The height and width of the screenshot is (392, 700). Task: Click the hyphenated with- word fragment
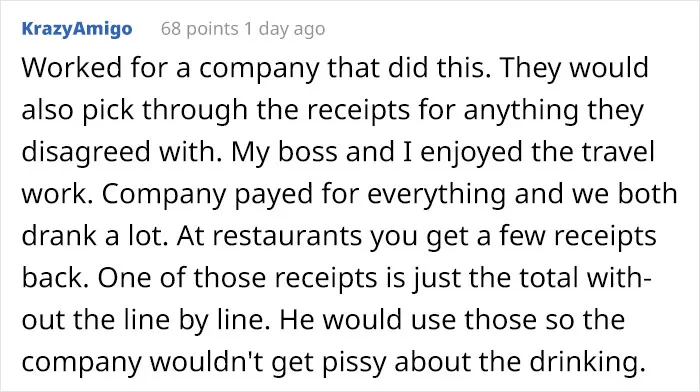619,278
